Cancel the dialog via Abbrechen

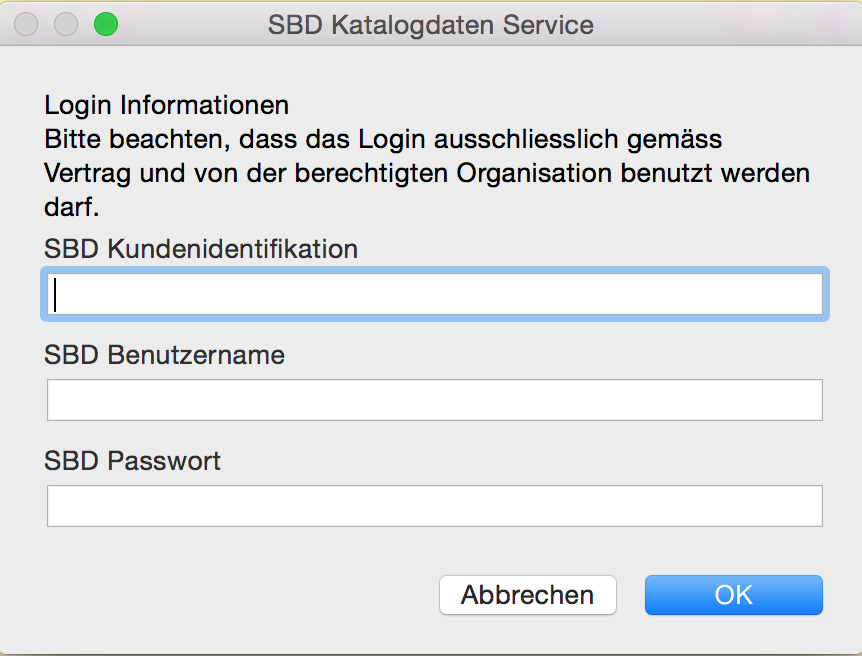527,595
